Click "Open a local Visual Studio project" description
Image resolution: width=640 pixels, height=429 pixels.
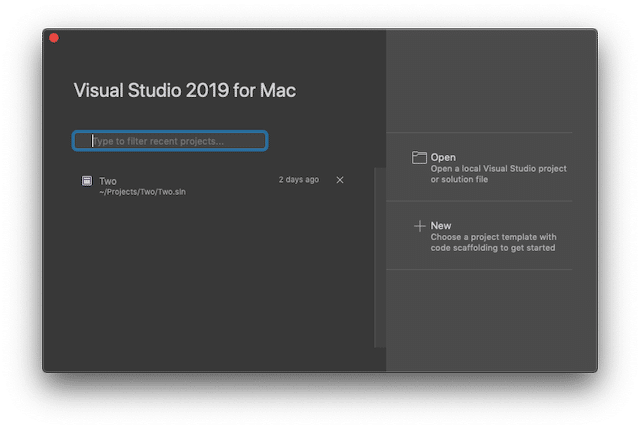click(x=498, y=174)
